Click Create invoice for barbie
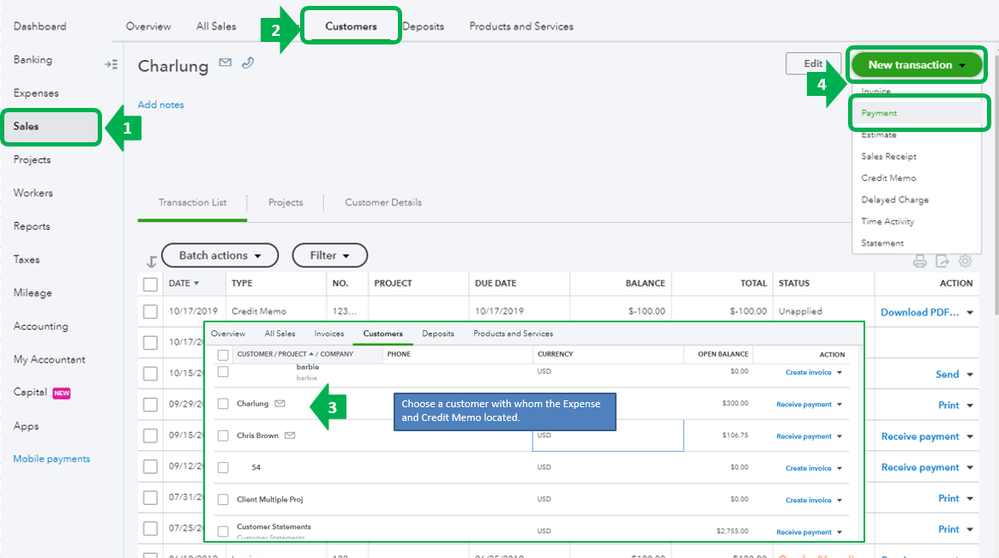The height and width of the screenshot is (558, 999). coord(808,372)
